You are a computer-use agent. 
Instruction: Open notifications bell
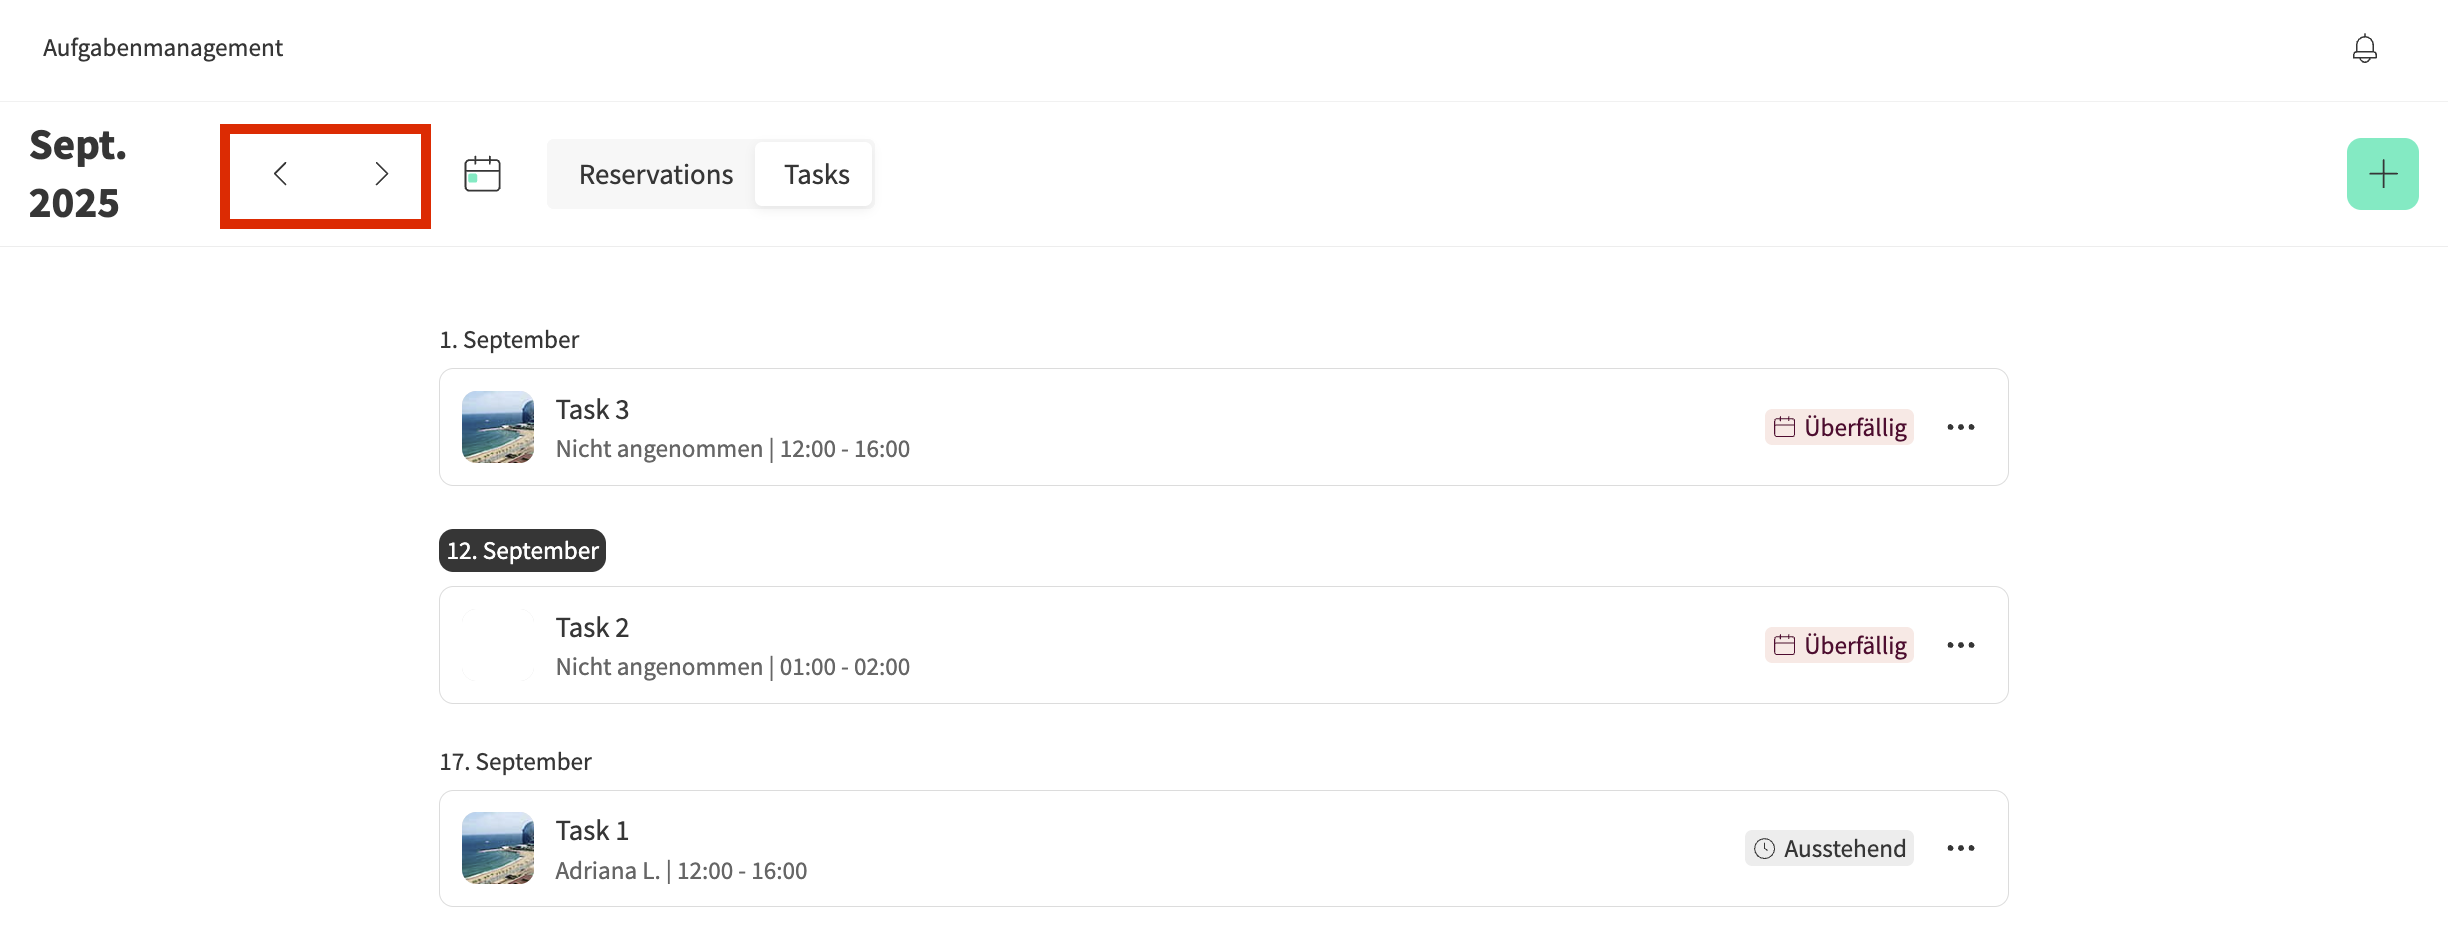[2364, 48]
